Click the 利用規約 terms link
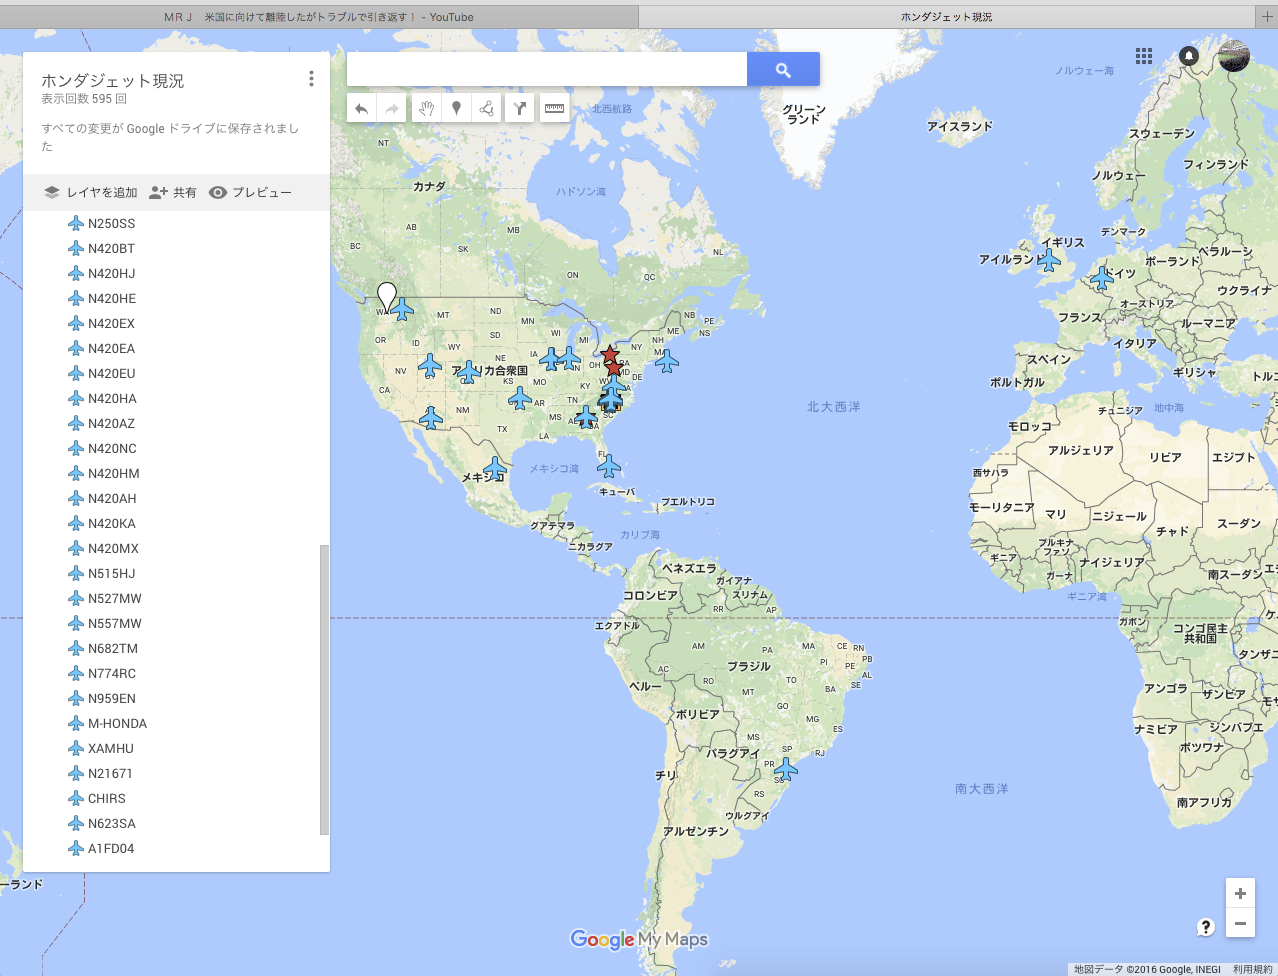Viewport: 1278px width, 976px height. point(1252,969)
